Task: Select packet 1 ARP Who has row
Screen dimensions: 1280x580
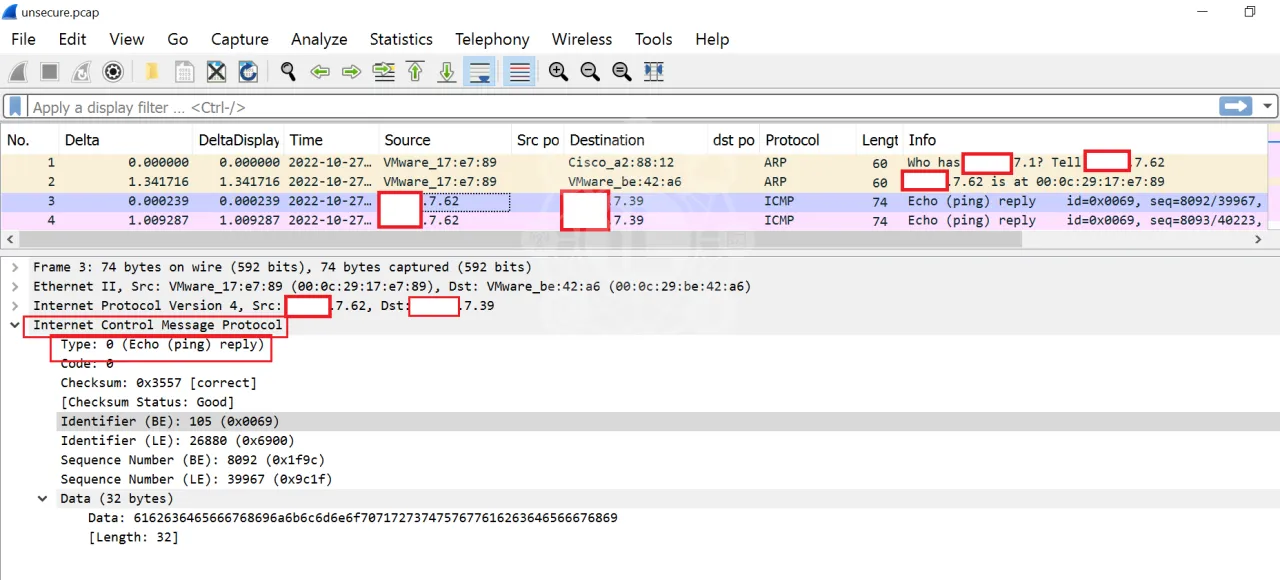Action: click(634, 162)
